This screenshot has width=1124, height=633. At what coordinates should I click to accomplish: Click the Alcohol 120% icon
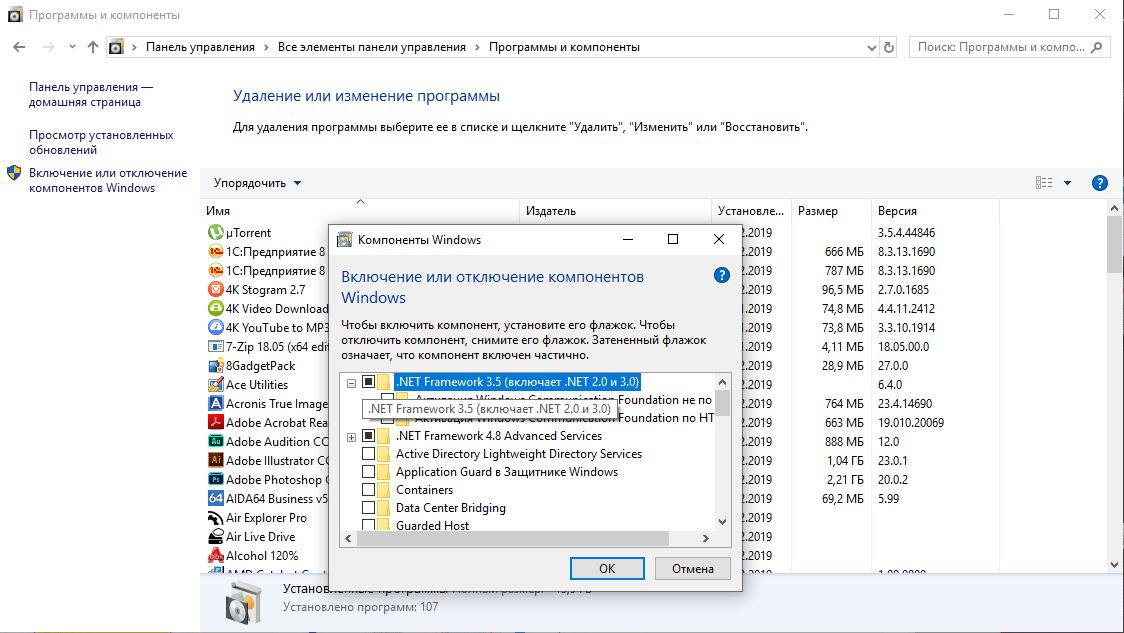point(215,556)
